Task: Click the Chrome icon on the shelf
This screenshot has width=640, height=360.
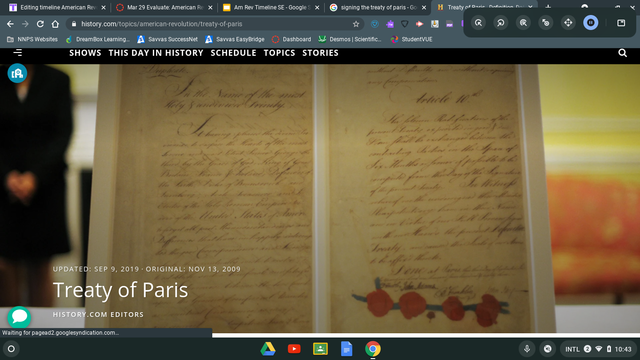Action: (373, 349)
